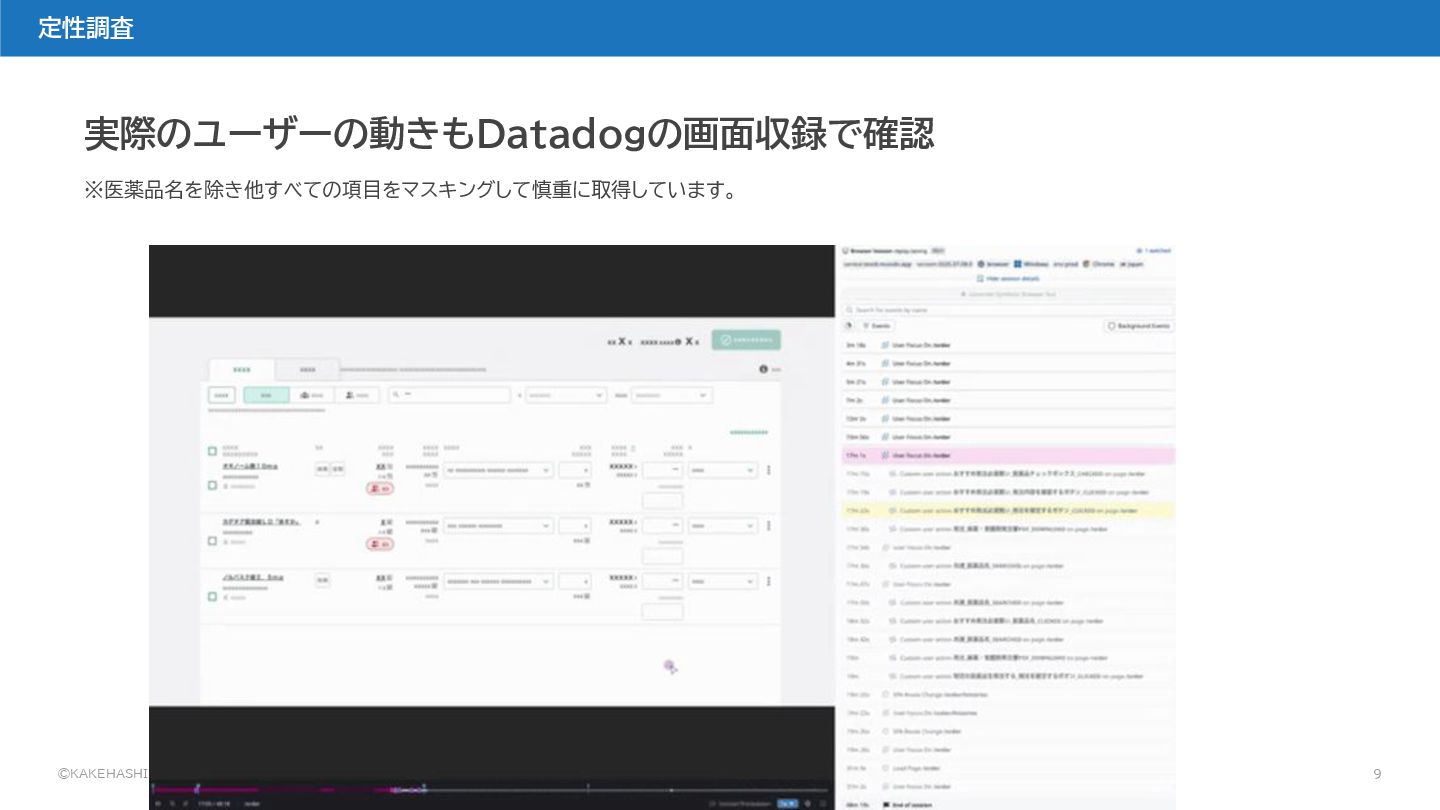Click Hide session details link
The width and height of the screenshot is (1440, 810).
tap(1008, 279)
